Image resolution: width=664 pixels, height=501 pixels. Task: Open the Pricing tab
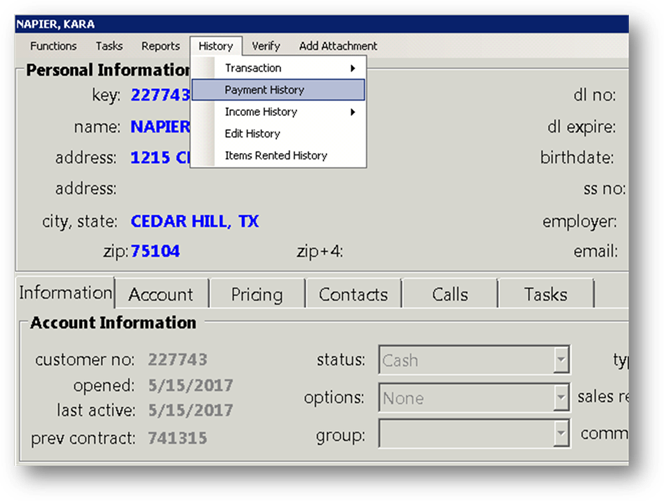[x=256, y=295]
